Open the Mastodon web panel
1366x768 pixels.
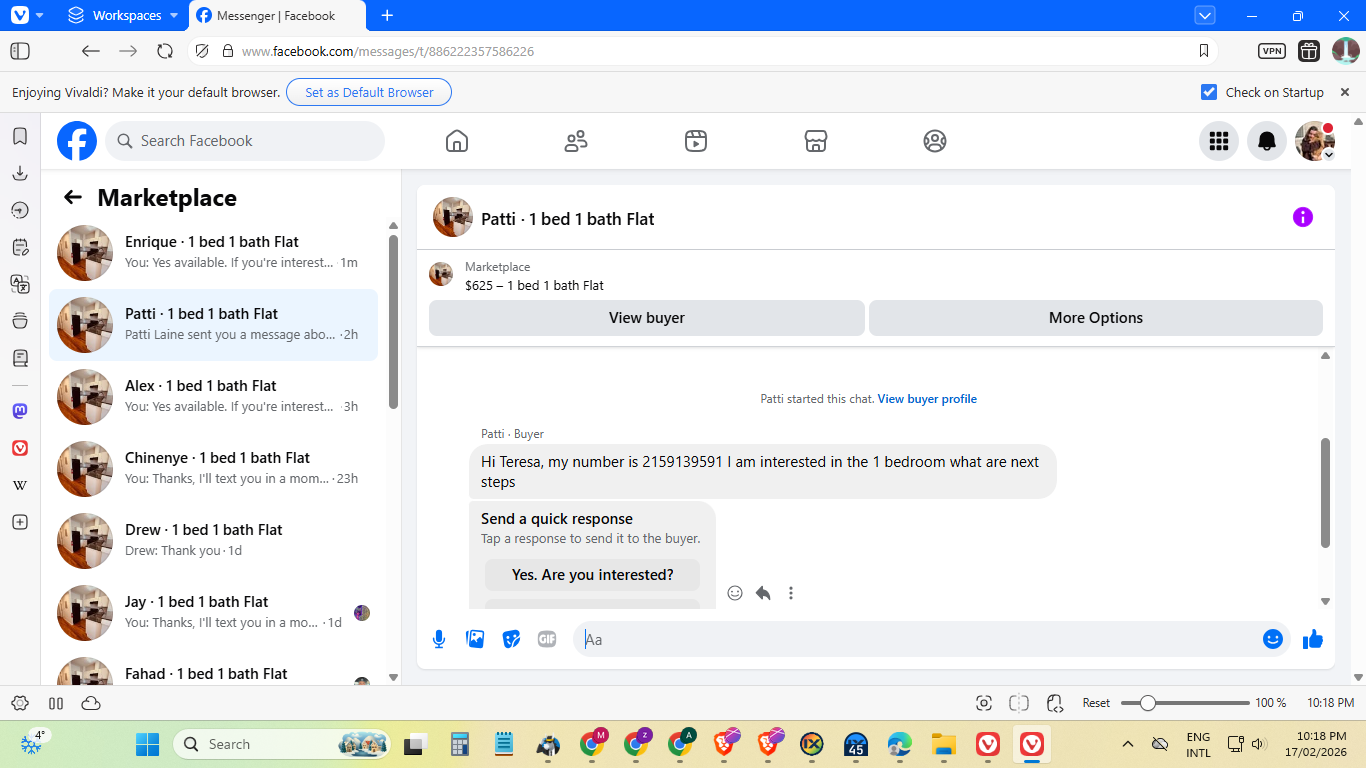(x=20, y=411)
